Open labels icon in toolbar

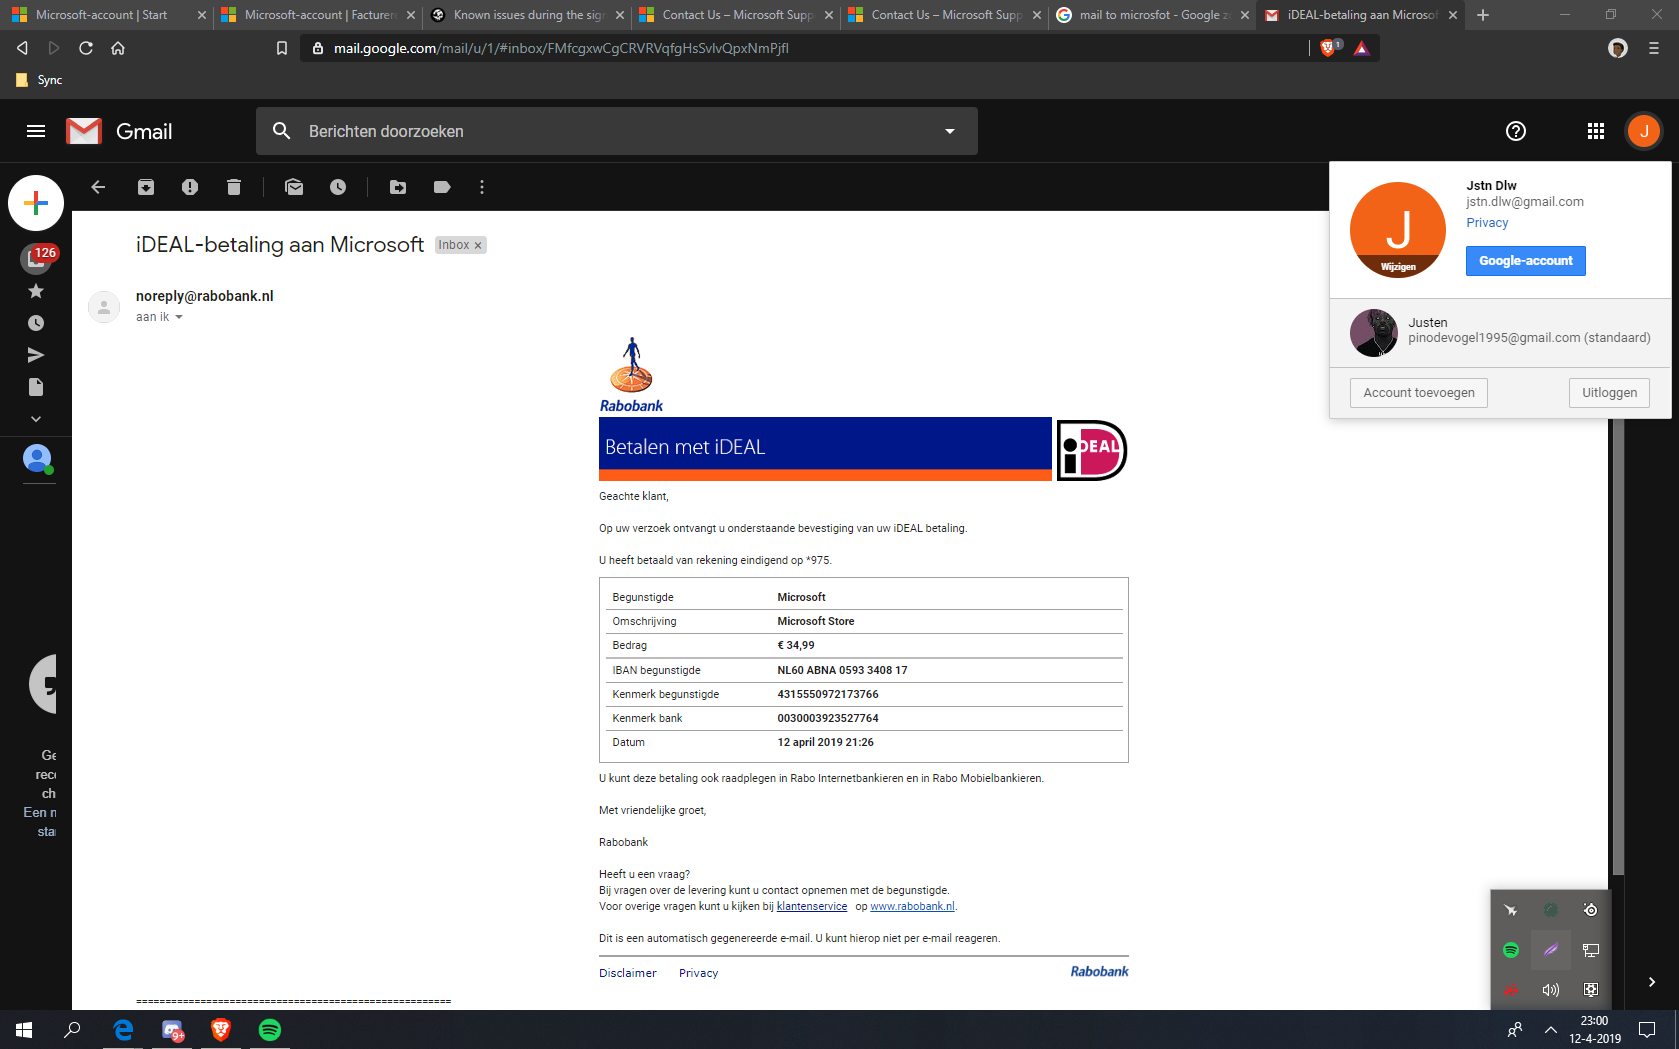442,187
